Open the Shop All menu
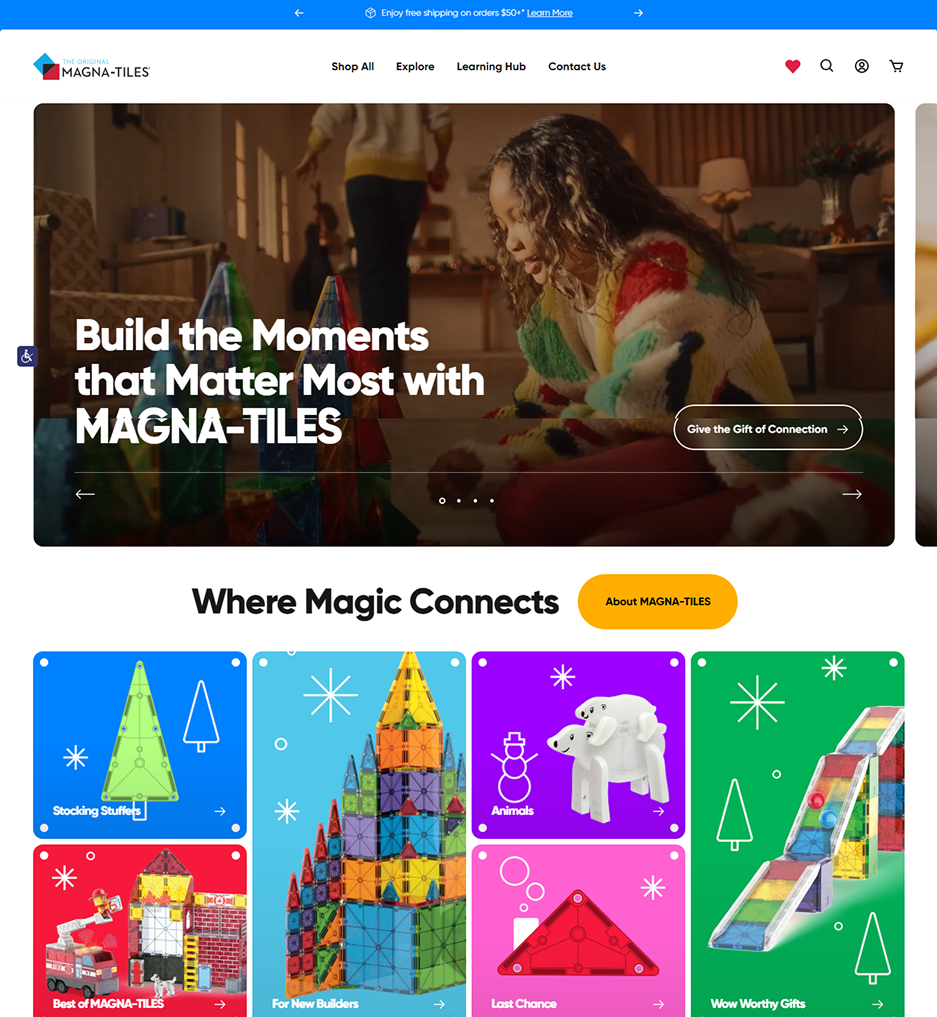Image resolution: width=937 pixels, height=1017 pixels. 353,66
